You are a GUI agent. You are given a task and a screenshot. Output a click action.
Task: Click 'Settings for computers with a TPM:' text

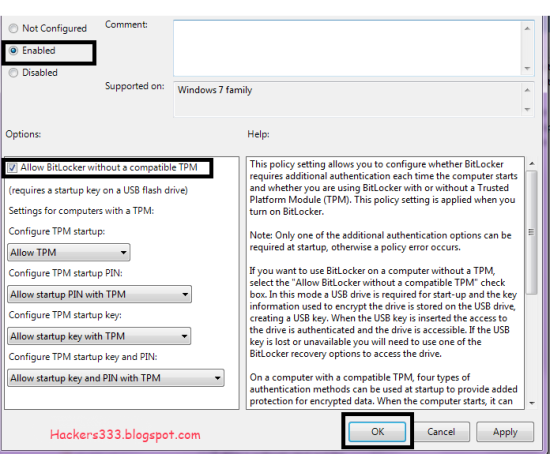click(81, 211)
